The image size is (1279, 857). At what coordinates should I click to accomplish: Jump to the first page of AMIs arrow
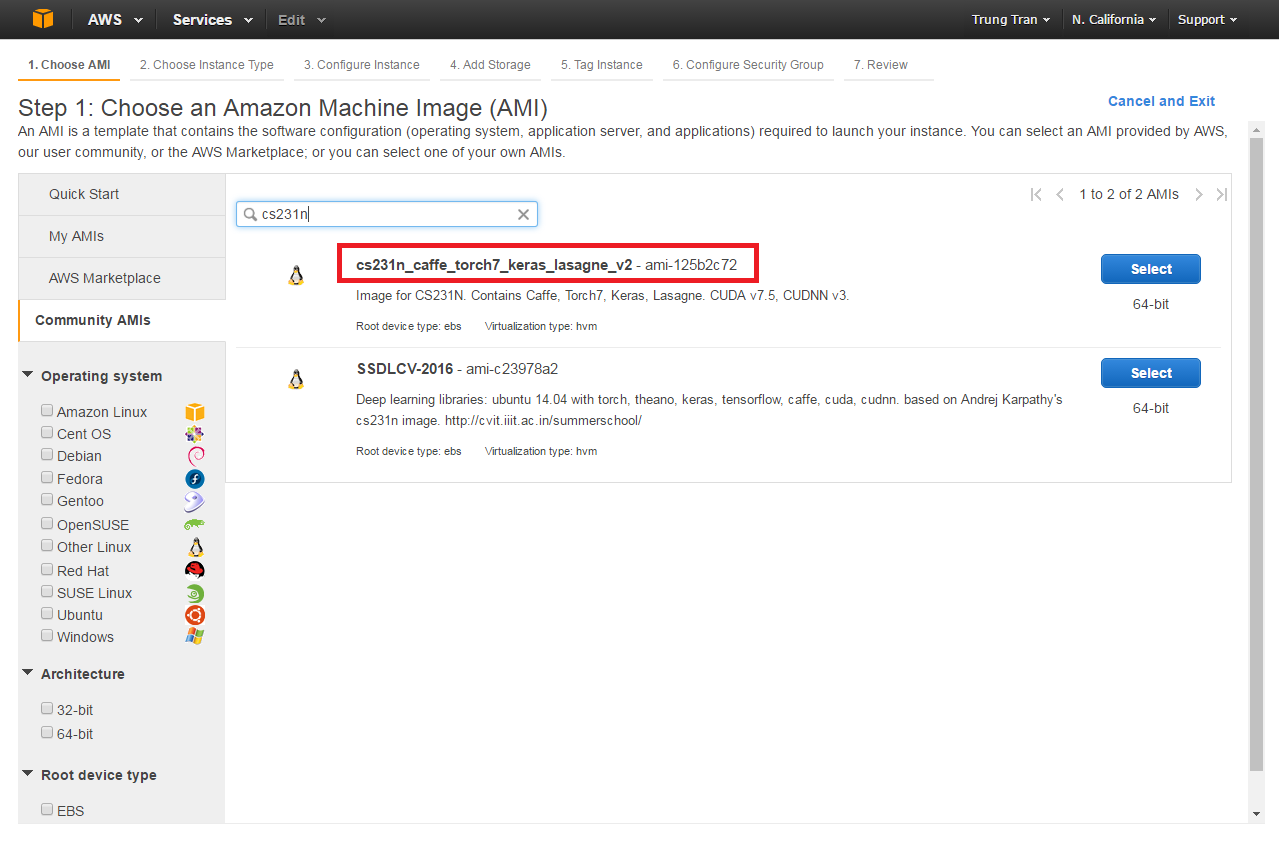coord(1036,194)
